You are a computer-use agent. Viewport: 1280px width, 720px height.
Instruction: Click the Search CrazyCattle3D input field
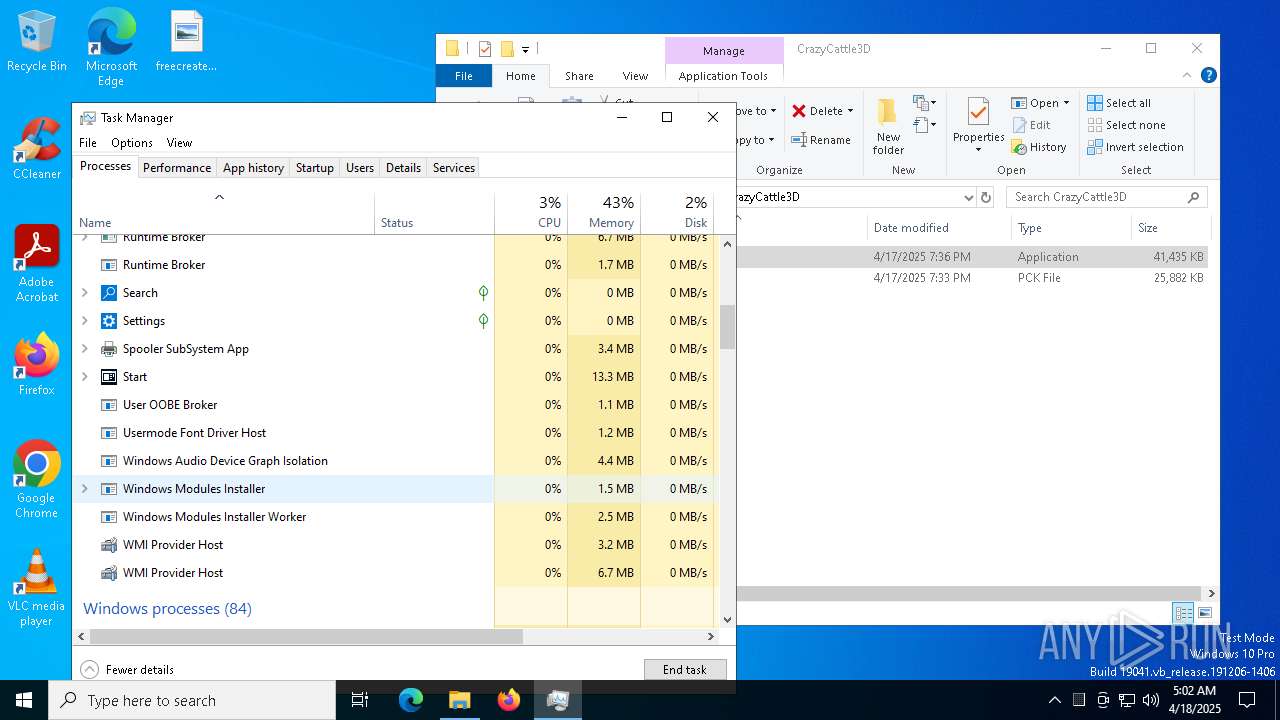pos(1096,197)
